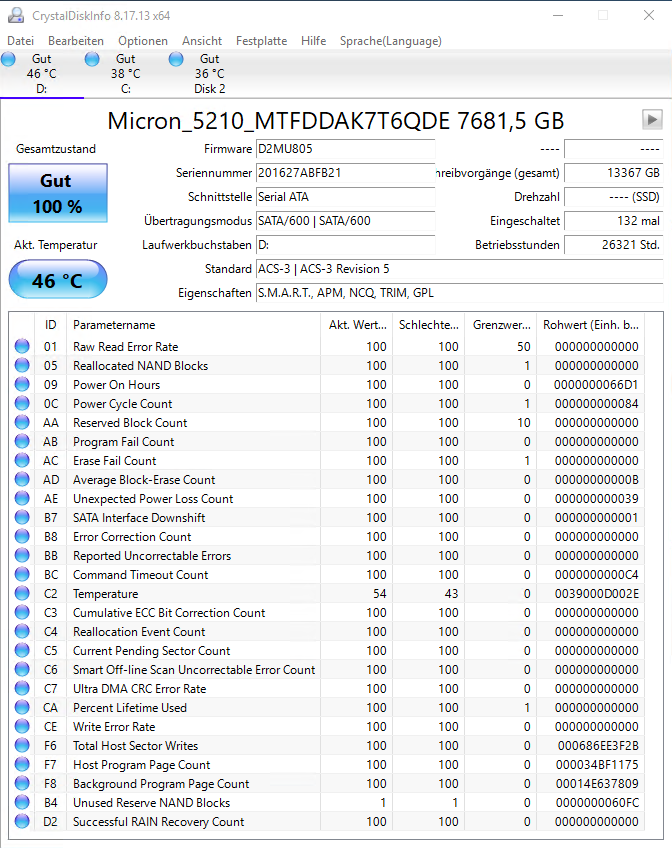Click the Eingeschaltet value 132 mal
672x848 pixels.
614,221
